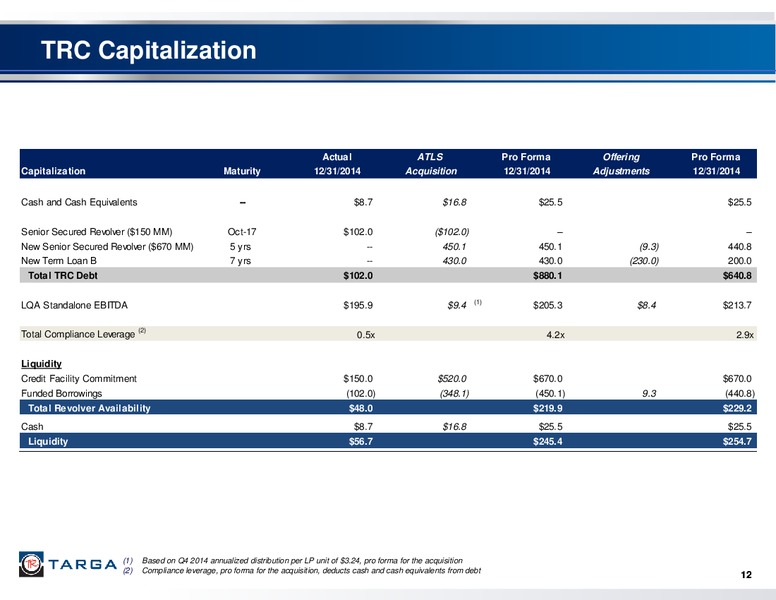Screen dimensions: 776x600
Task: Select the "(450.1)" Funded Borrowings value
Action: (x=550, y=394)
